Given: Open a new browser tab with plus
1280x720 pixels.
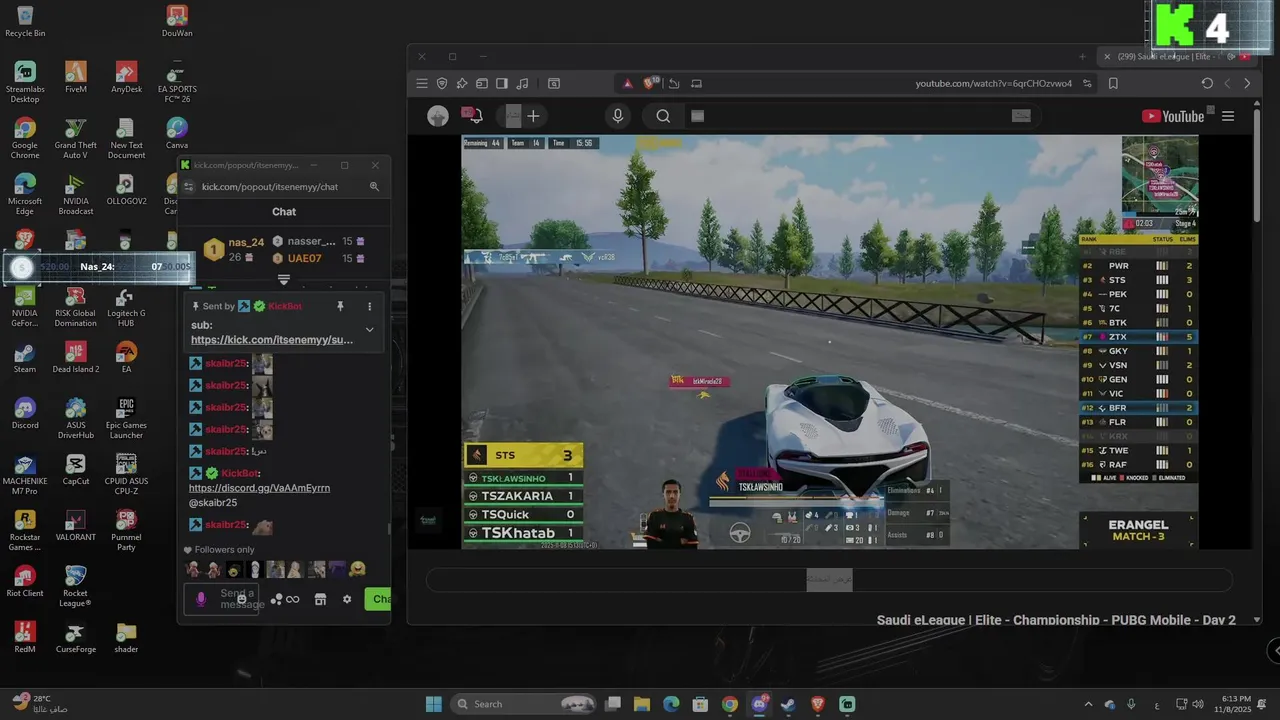Looking at the screenshot, I should tap(1082, 57).
